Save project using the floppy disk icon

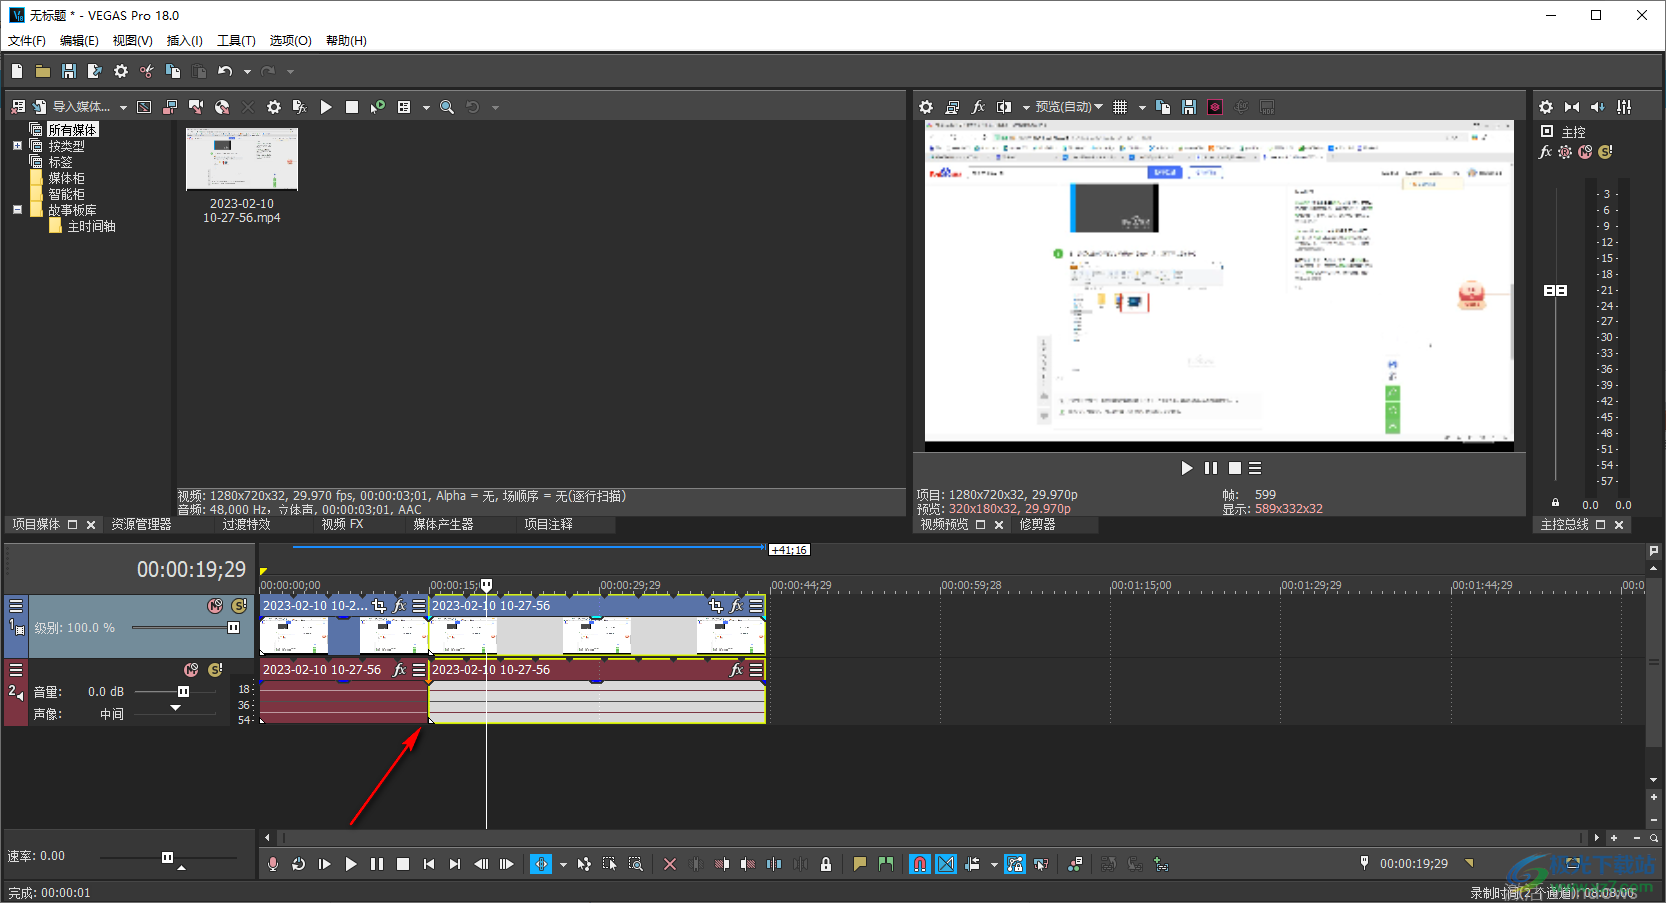(69, 71)
